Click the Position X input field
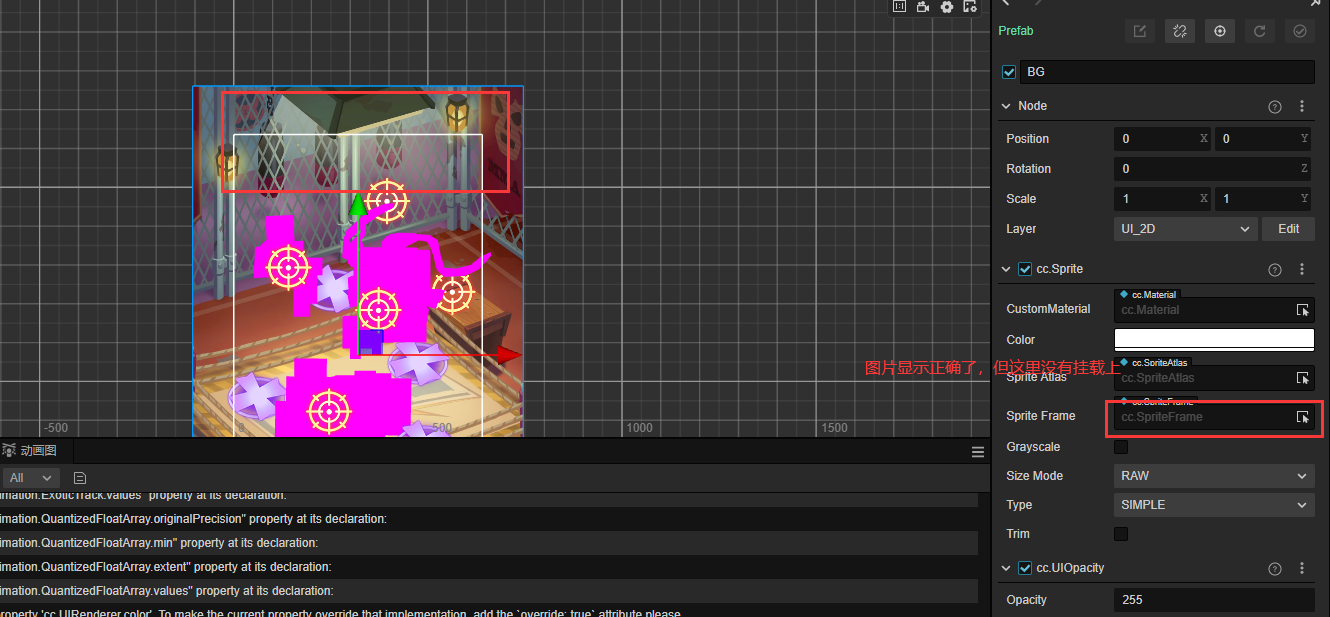Viewport: 1330px width, 617px height. pyautogui.click(x=1163, y=139)
